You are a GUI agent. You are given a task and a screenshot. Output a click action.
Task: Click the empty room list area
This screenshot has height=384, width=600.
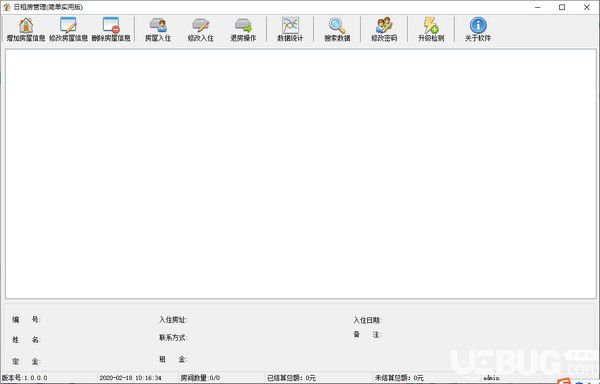pyautogui.click(x=301, y=174)
